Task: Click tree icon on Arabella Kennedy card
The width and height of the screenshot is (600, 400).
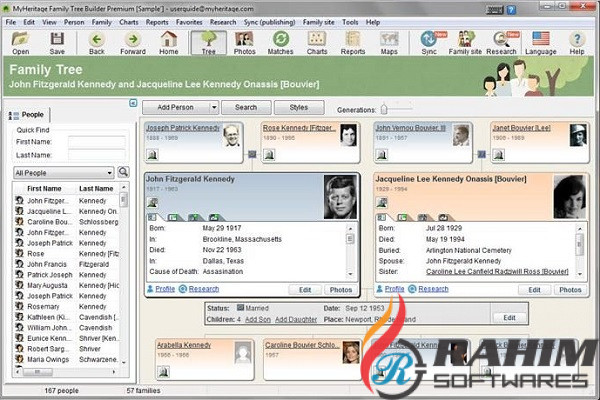Action: [163, 372]
